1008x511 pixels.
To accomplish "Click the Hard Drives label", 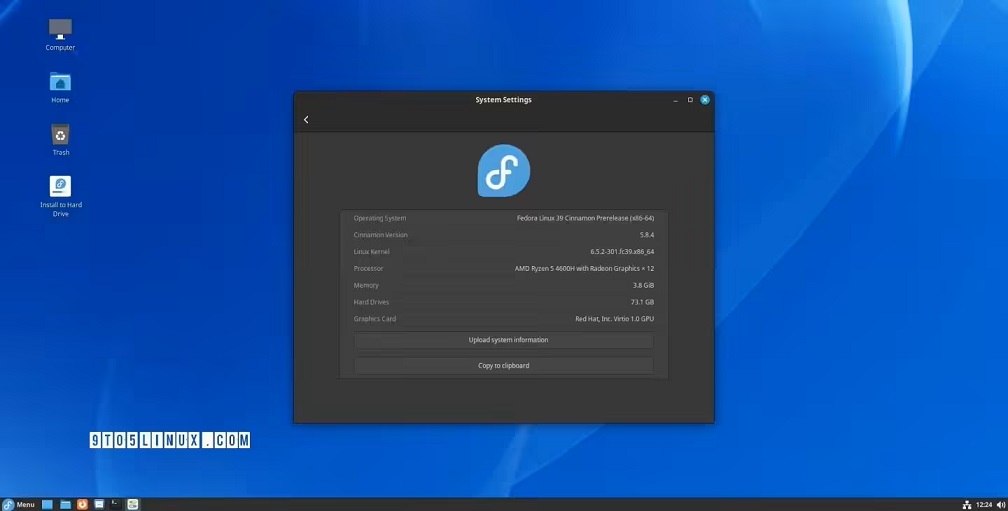I will tap(371, 302).
